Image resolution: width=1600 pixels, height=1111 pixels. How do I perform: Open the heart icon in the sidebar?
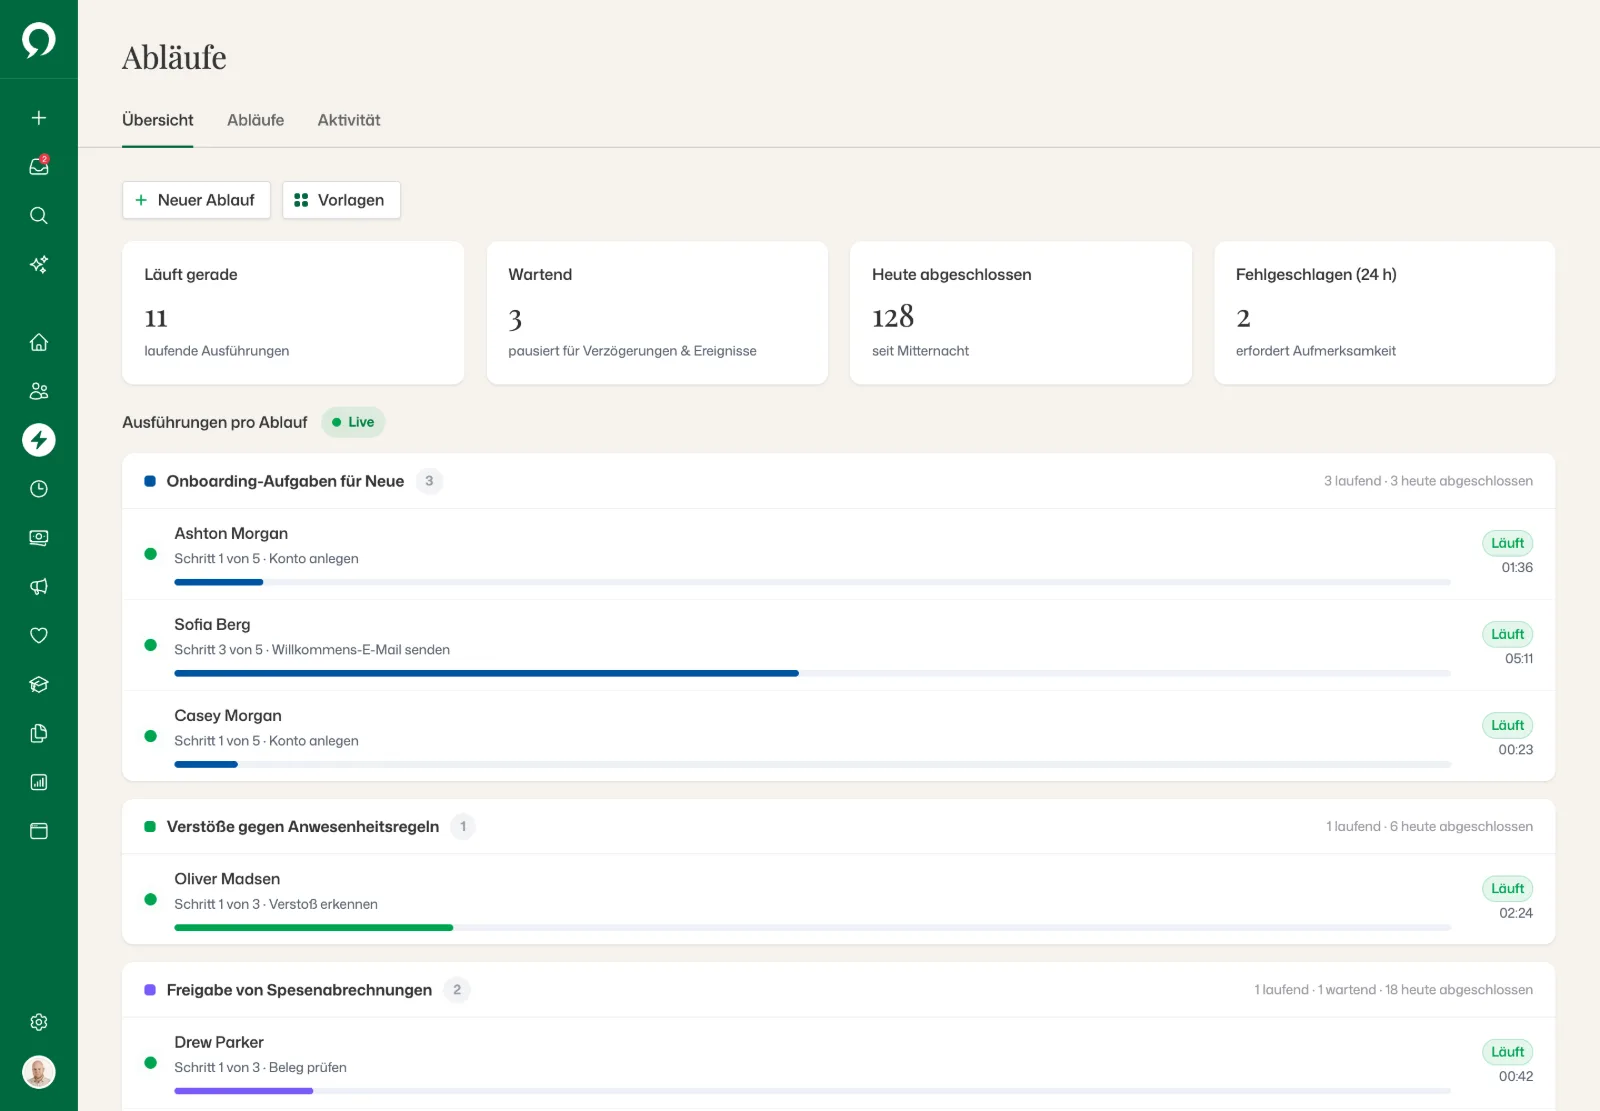[x=39, y=636]
